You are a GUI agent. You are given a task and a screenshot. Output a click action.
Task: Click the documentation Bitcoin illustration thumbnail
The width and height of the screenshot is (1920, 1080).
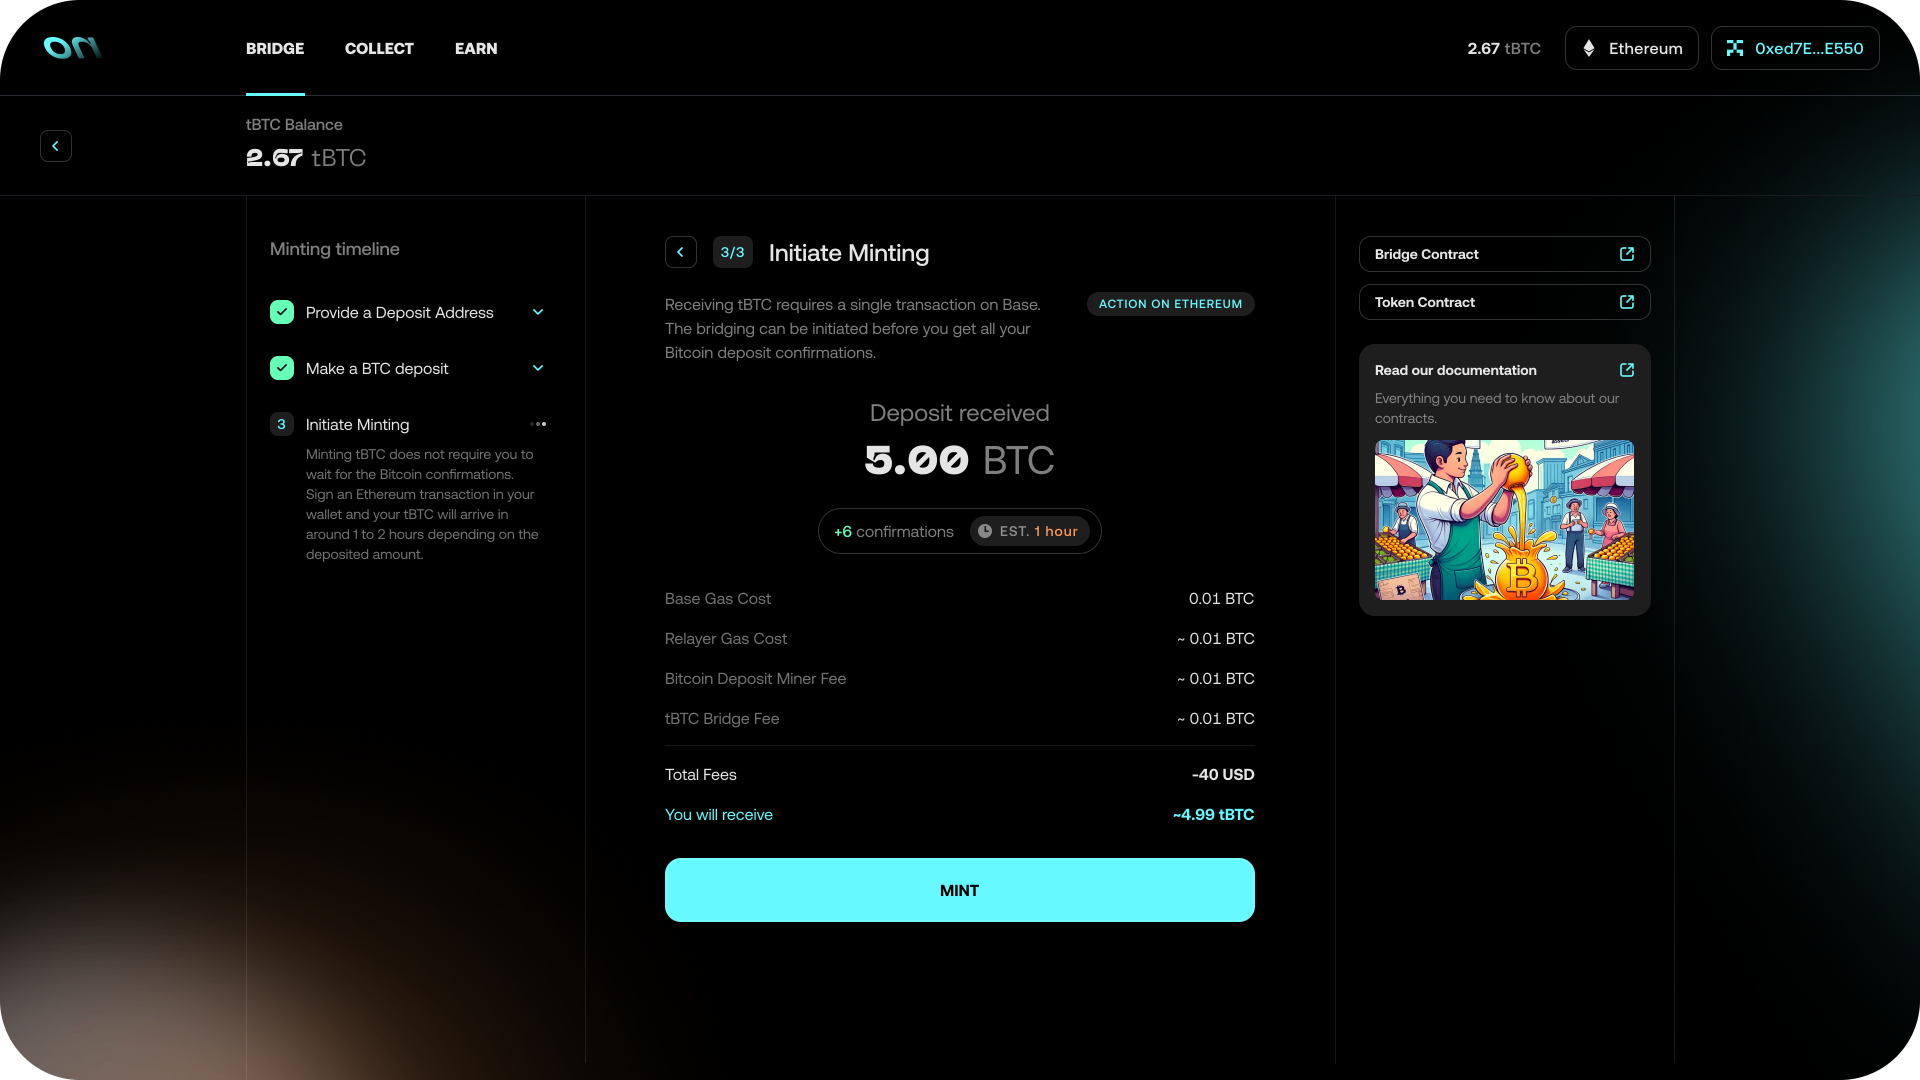pos(1505,520)
